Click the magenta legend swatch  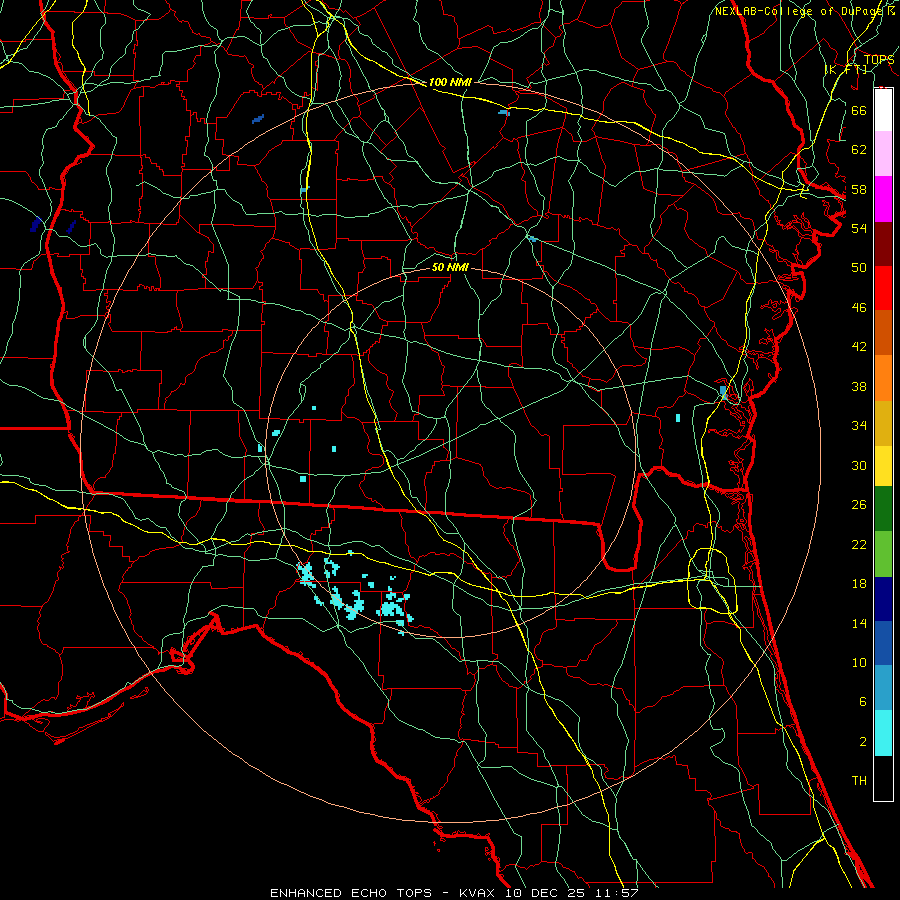(883, 199)
